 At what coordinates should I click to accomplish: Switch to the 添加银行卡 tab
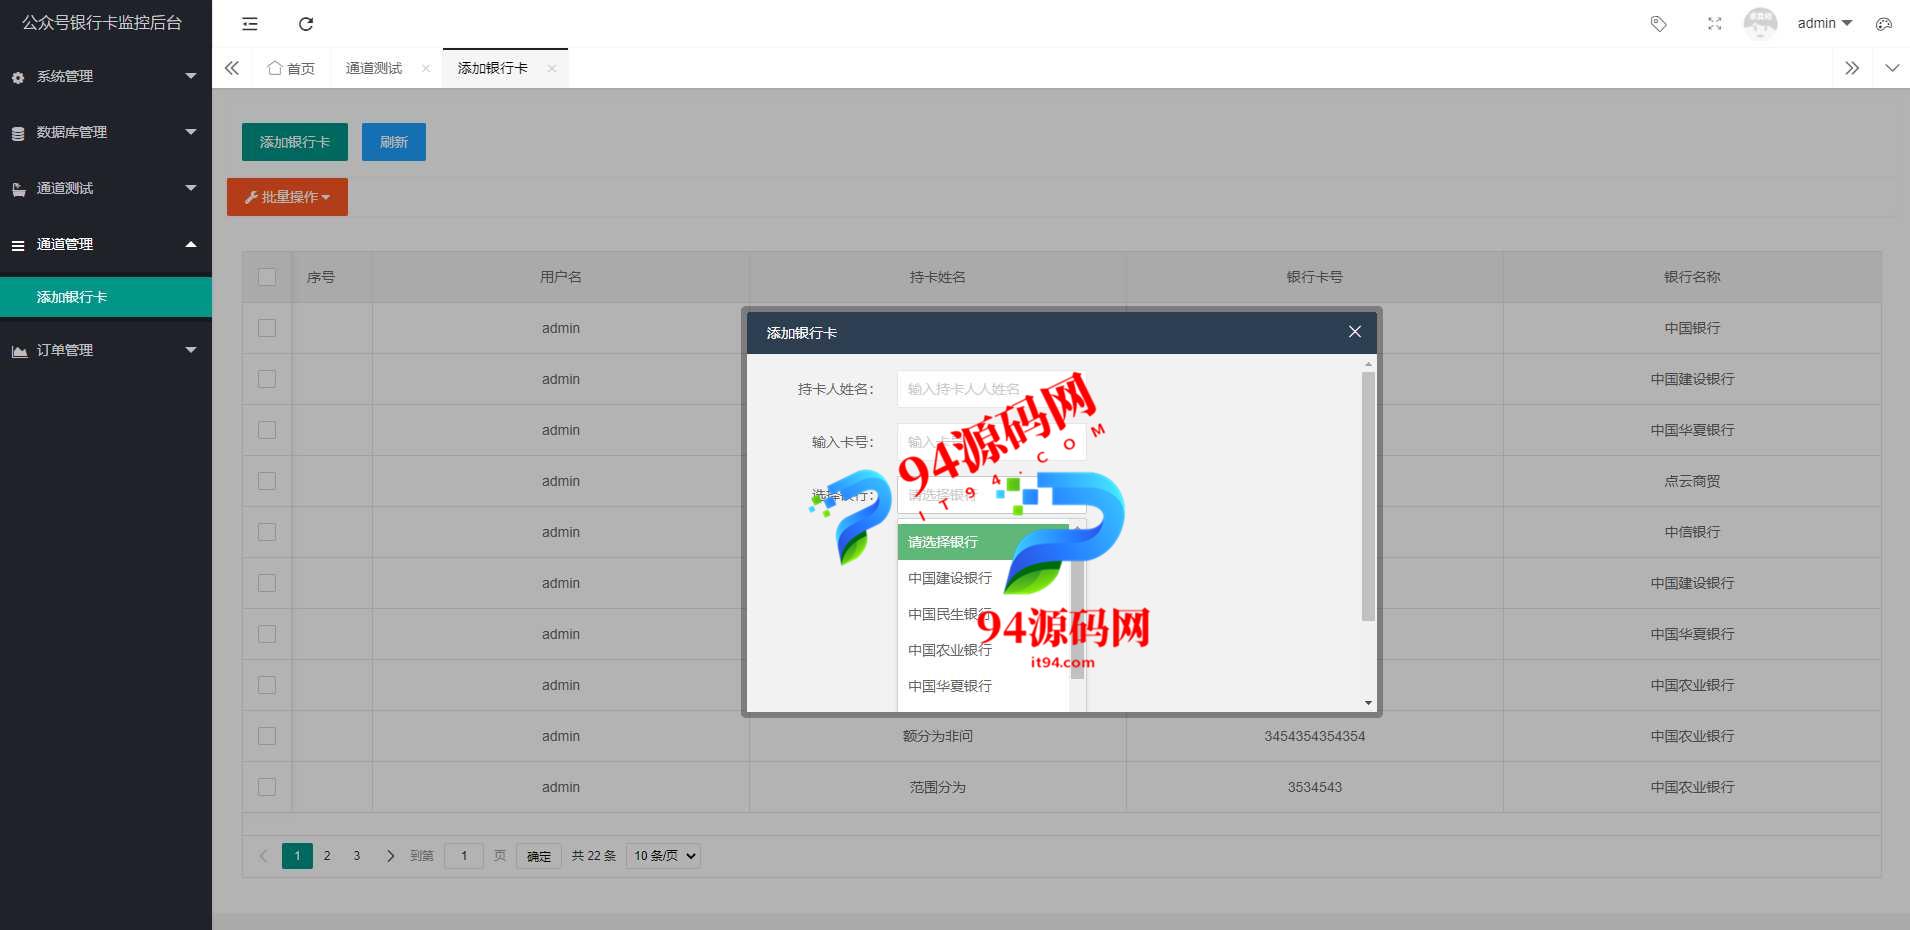(492, 68)
